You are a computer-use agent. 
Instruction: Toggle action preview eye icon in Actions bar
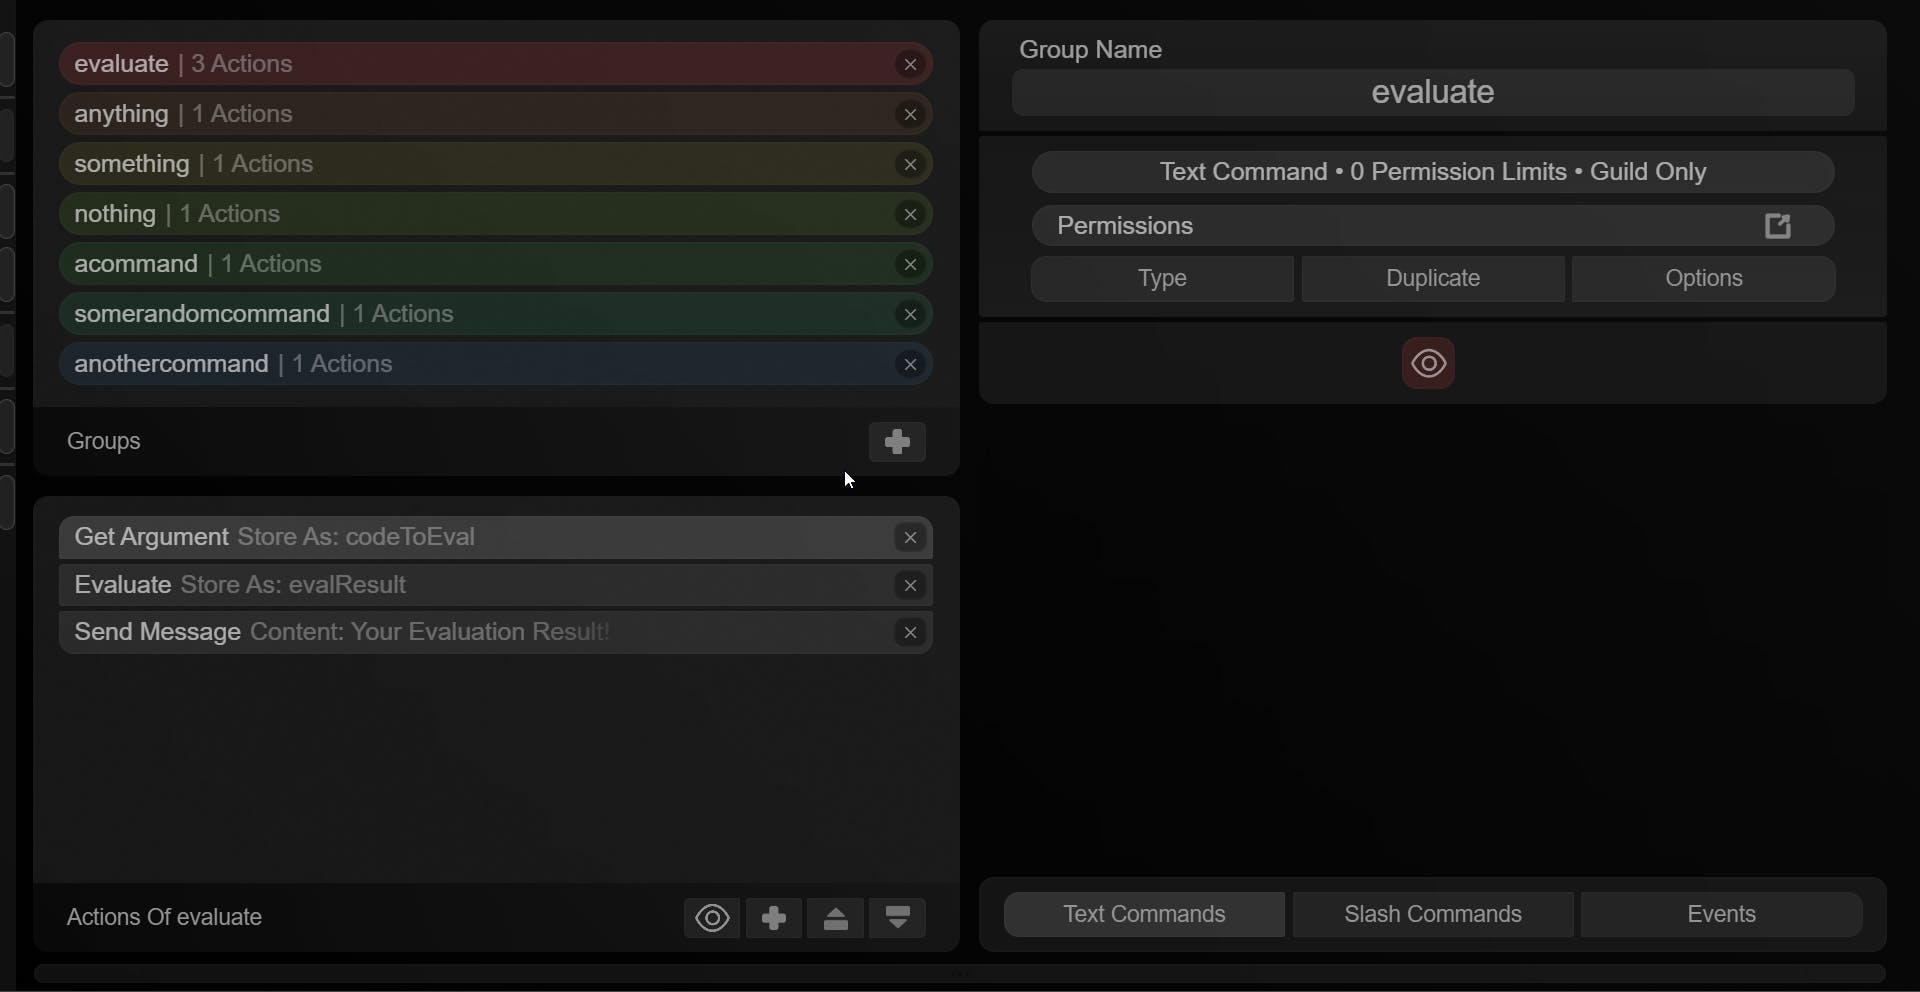(712, 918)
